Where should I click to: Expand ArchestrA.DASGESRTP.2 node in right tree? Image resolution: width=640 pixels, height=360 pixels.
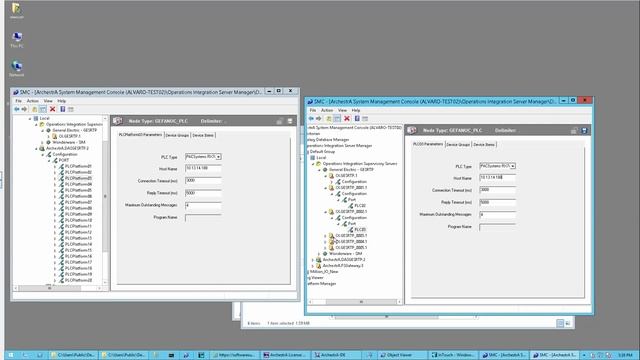313,260
